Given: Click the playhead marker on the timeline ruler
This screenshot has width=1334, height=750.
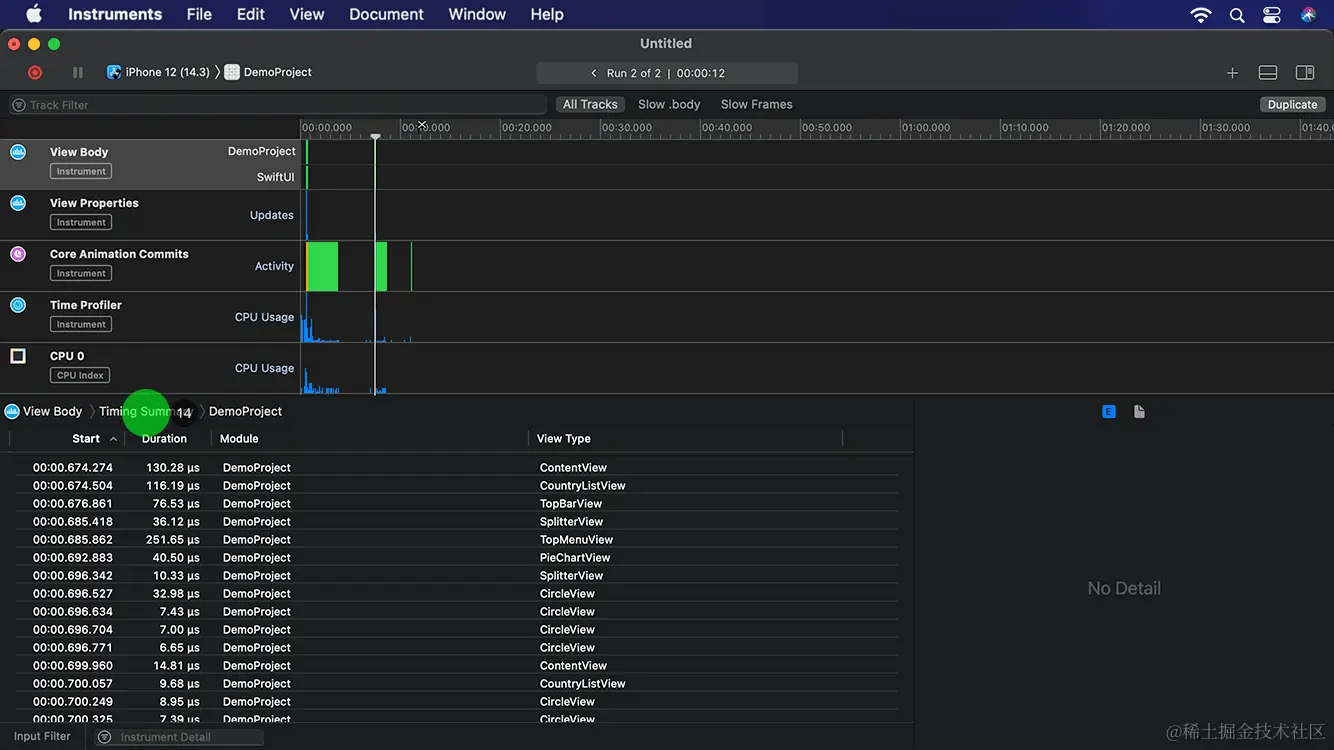Looking at the screenshot, I should tap(375, 136).
